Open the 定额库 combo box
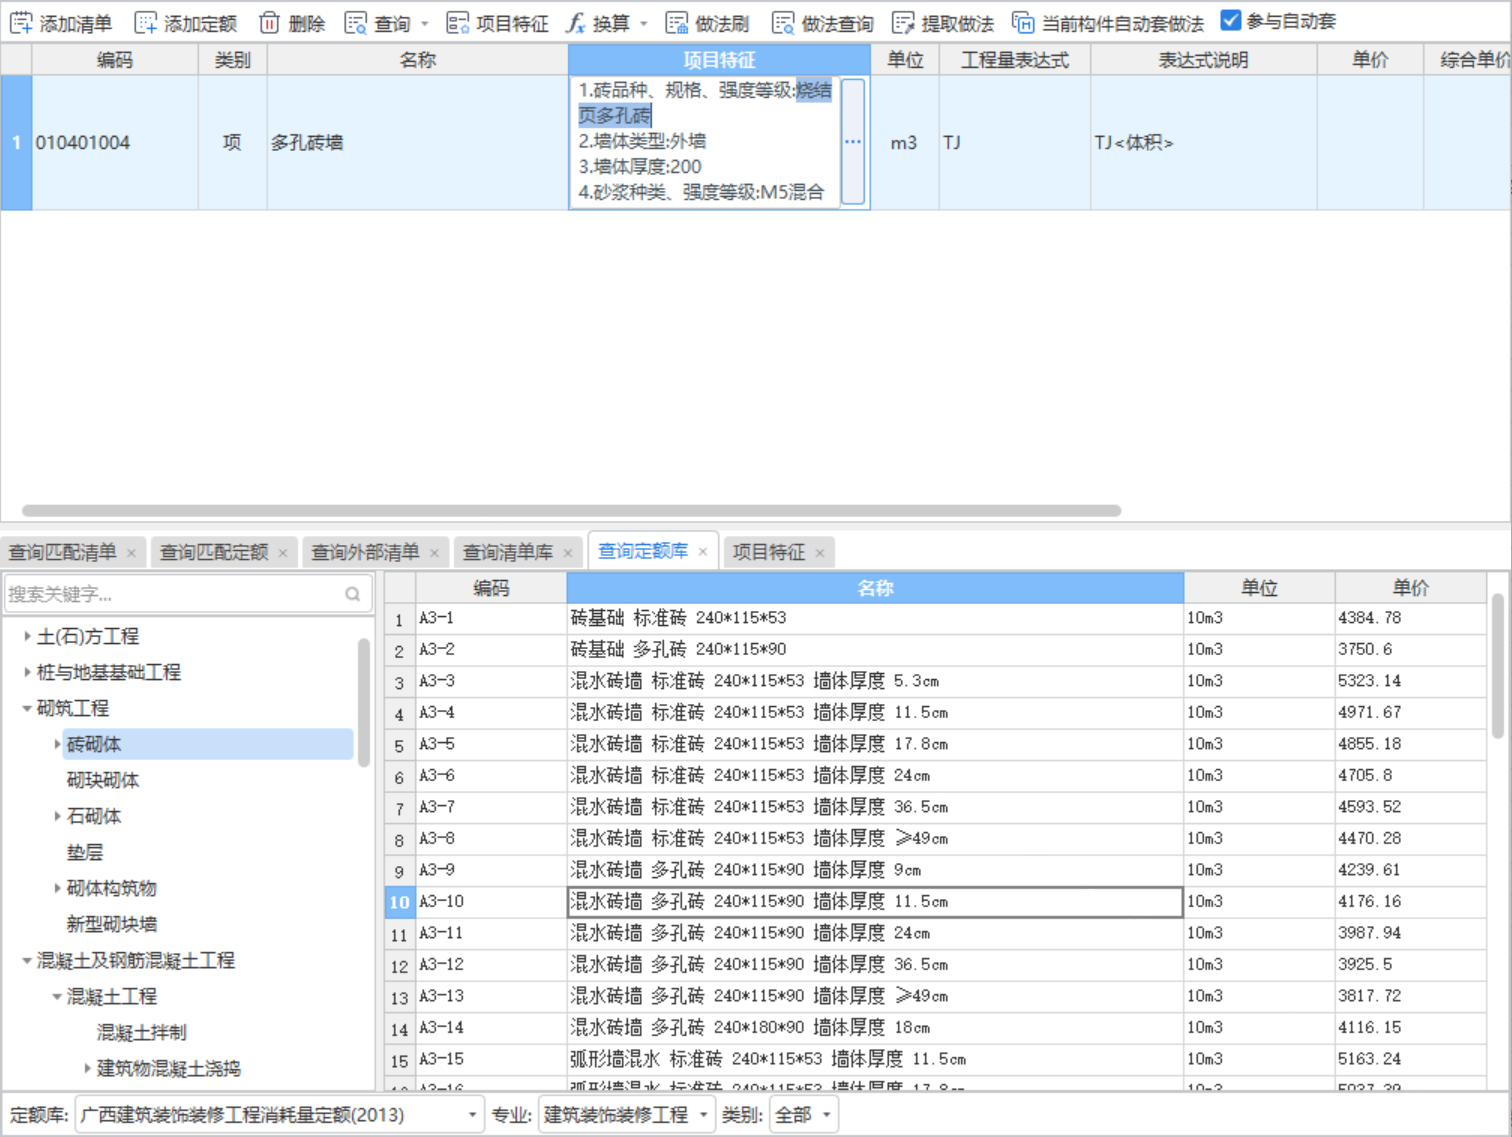1512x1137 pixels. pyautogui.click(x=279, y=1115)
